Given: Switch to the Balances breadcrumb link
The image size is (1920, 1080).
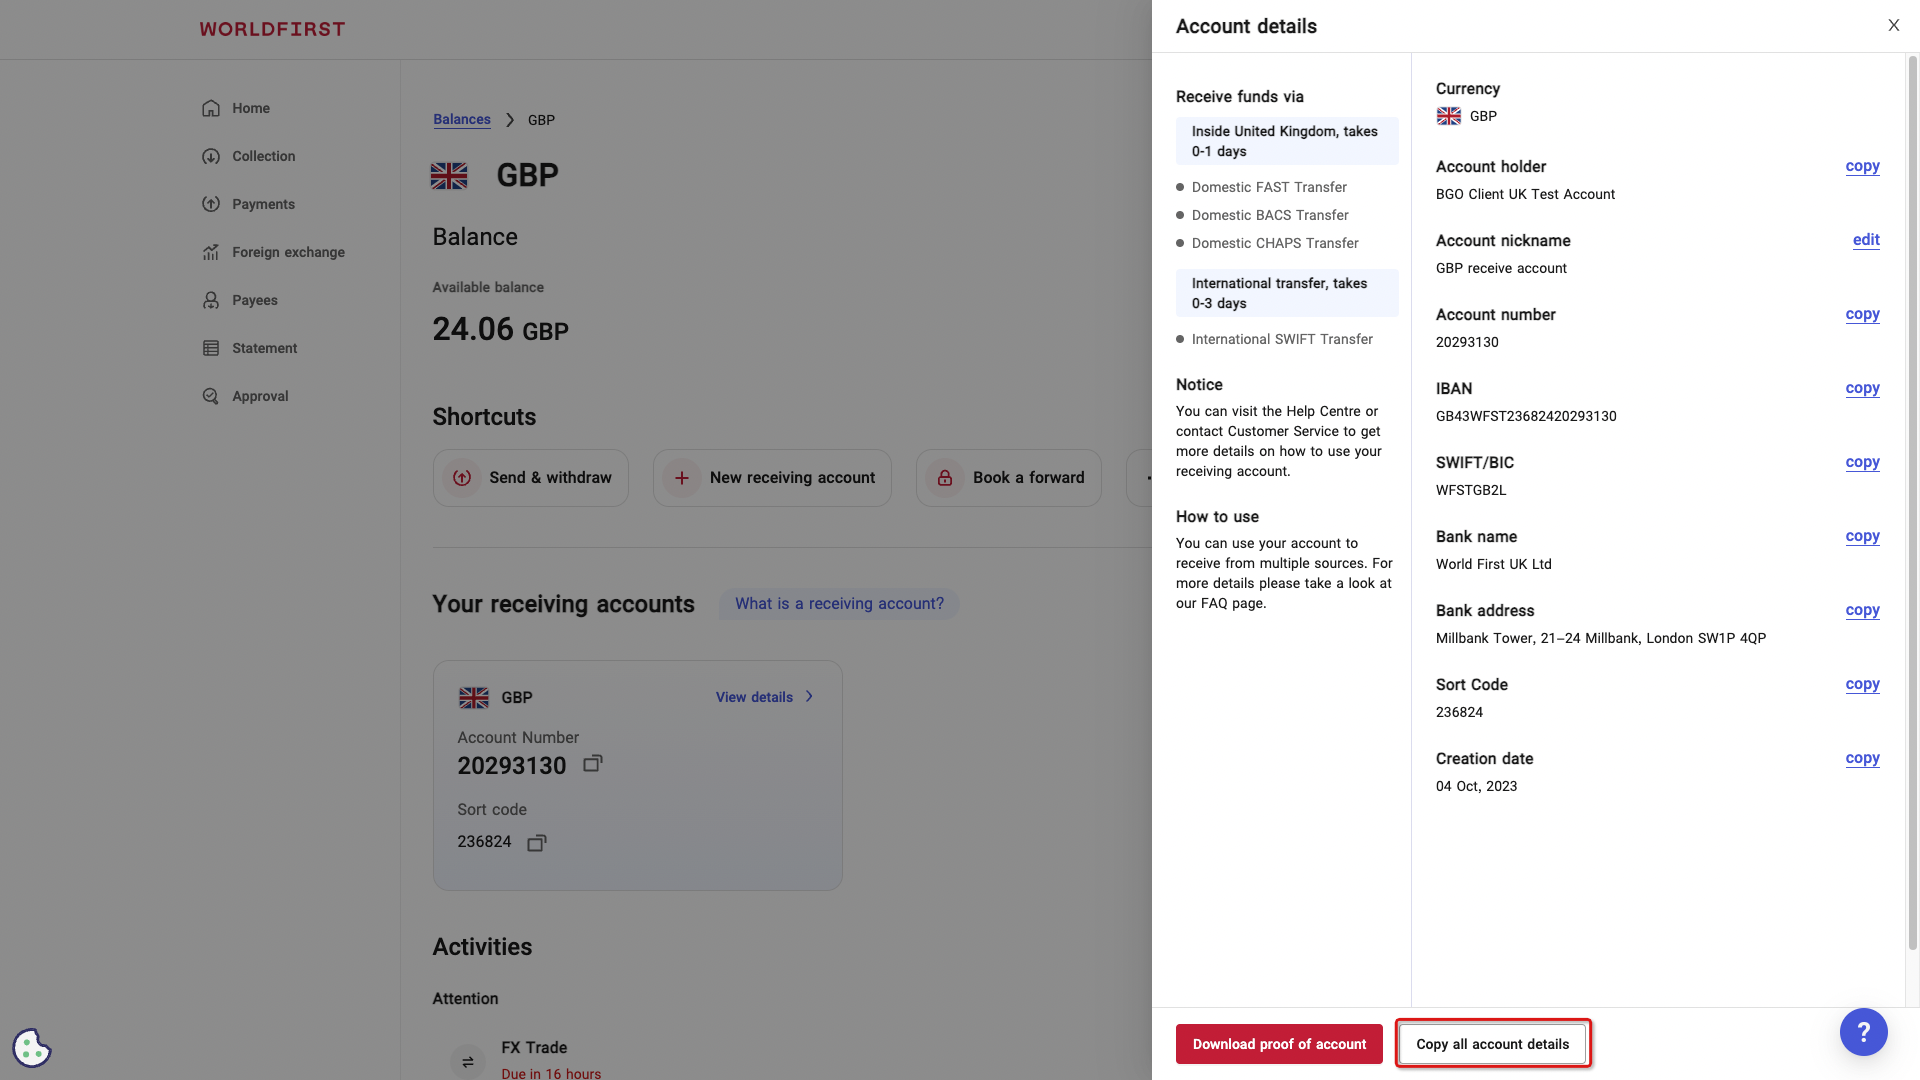Looking at the screenshot, I should tap(461, 119).
